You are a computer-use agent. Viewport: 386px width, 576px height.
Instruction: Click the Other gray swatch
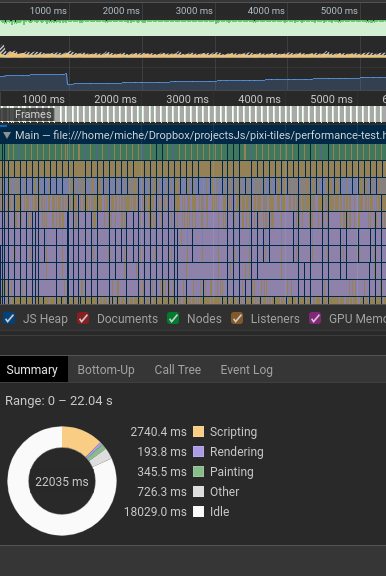199,492
